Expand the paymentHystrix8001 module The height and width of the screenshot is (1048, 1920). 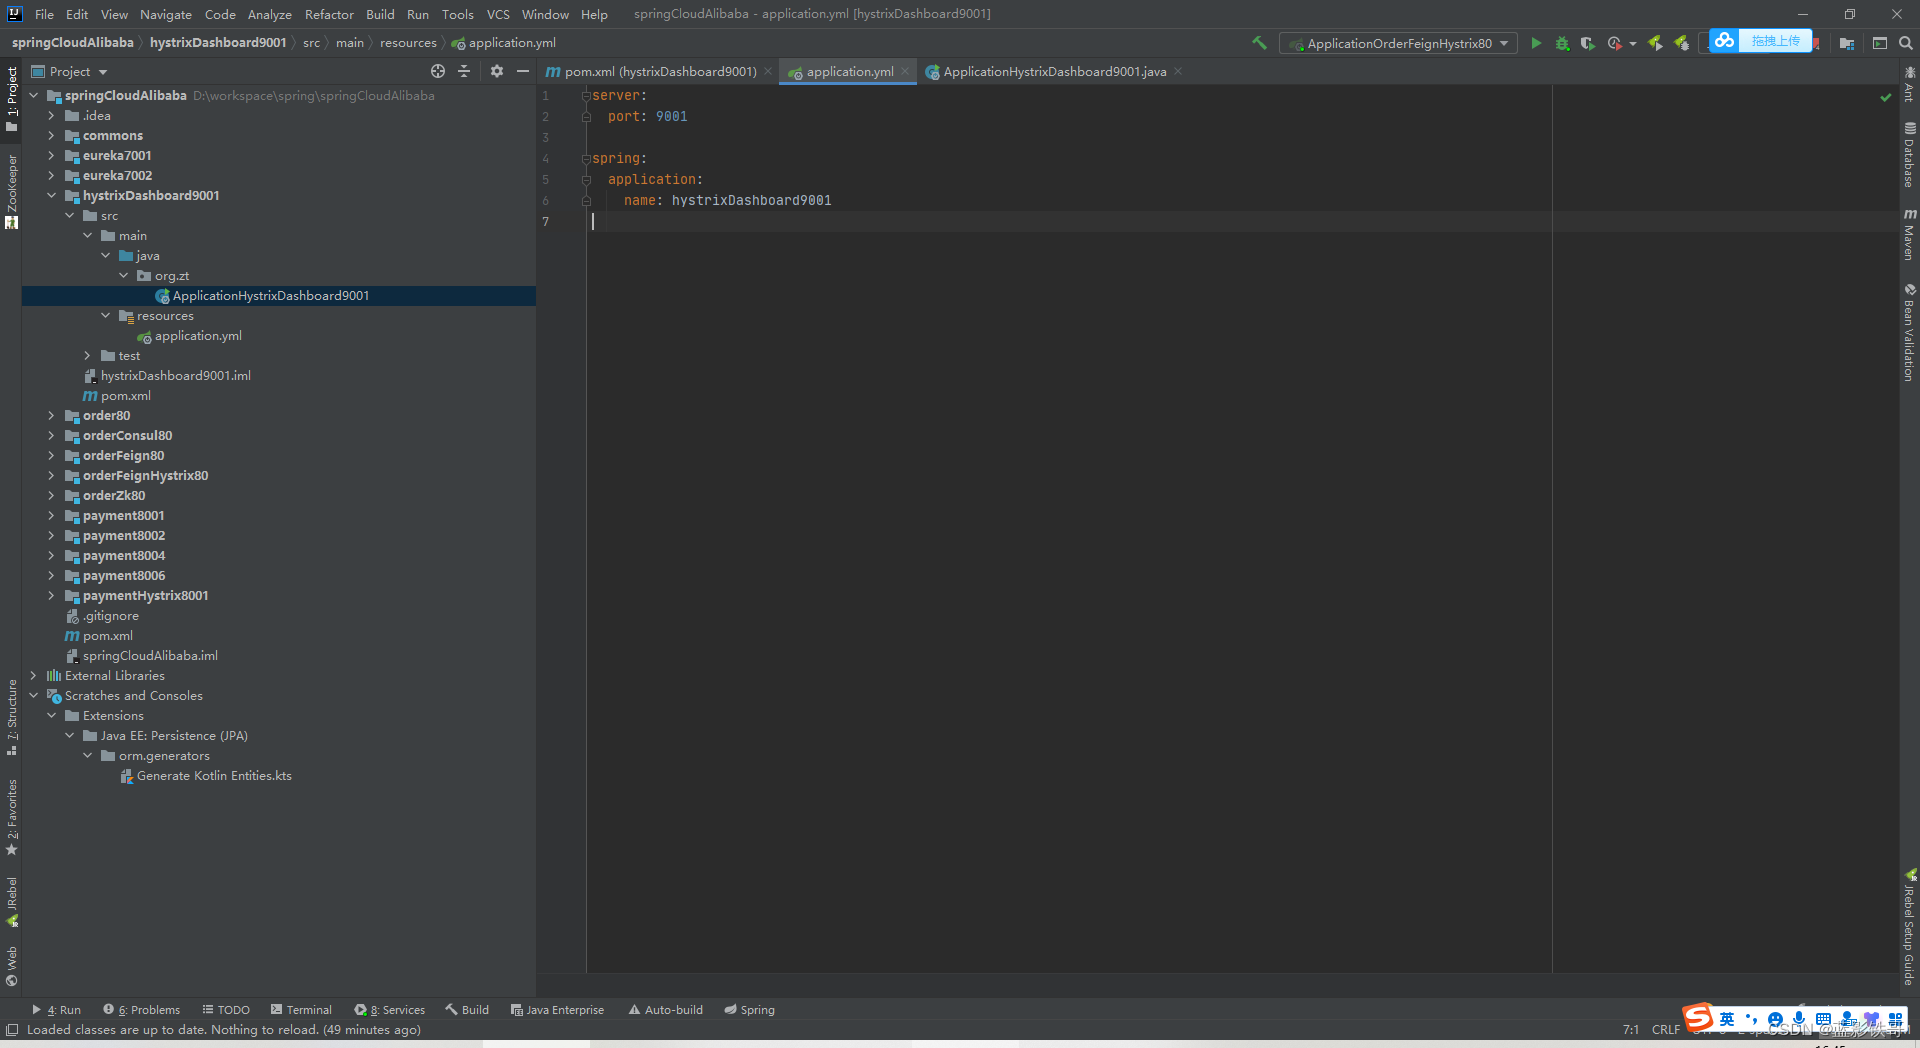click(51, 596)
